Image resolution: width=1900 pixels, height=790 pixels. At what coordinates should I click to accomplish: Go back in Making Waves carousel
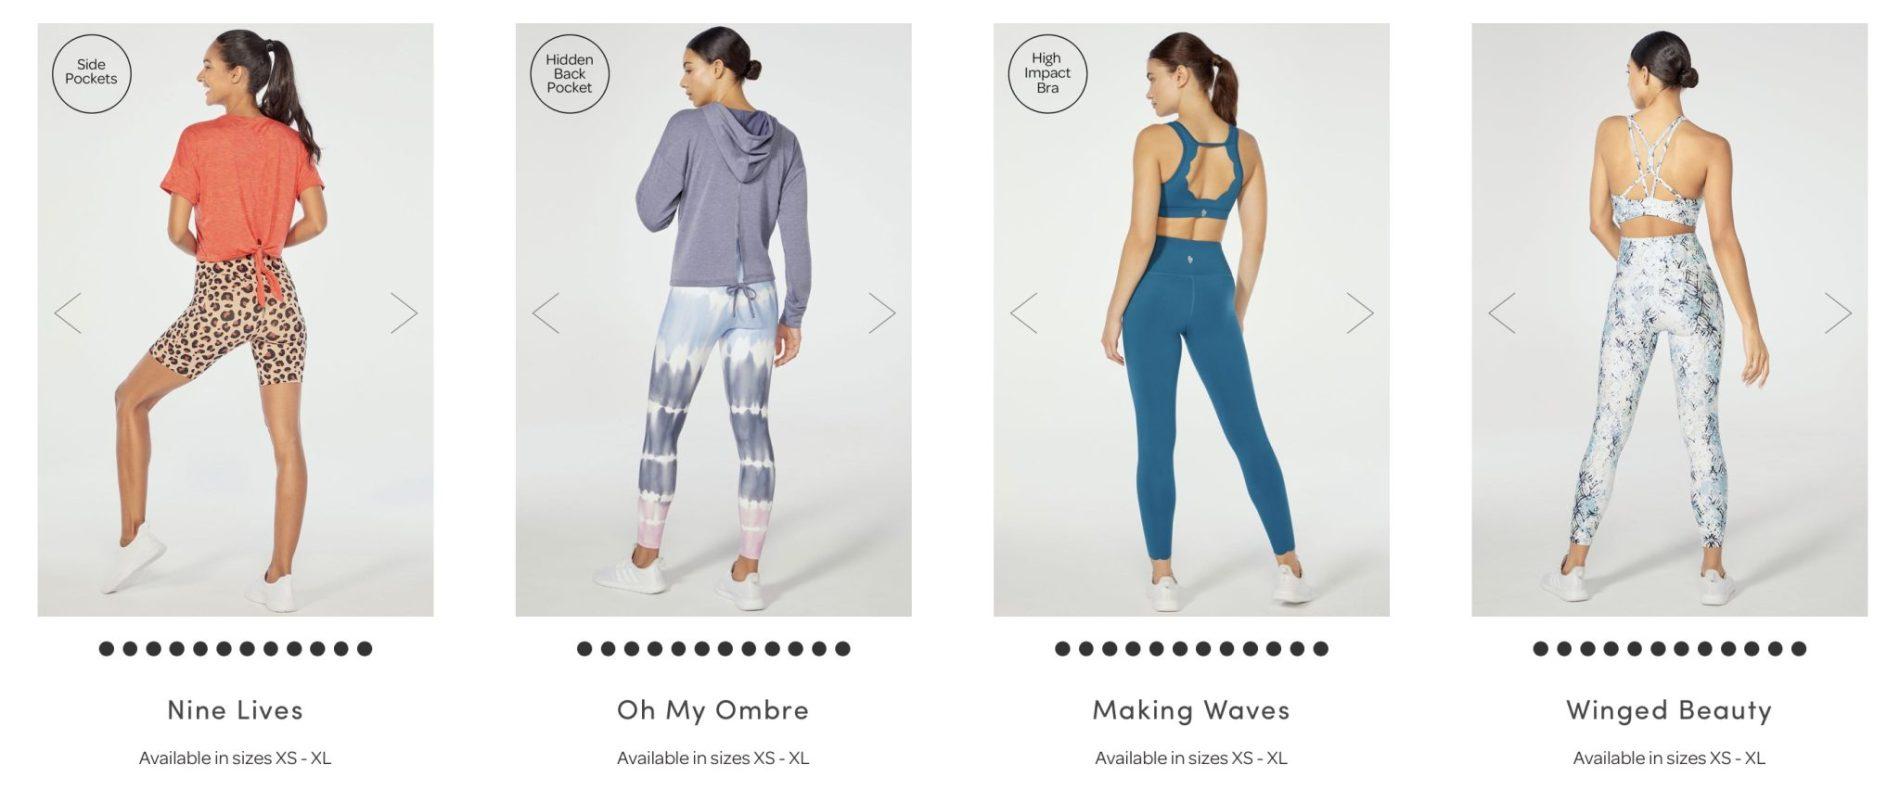tap(1024, 313)
